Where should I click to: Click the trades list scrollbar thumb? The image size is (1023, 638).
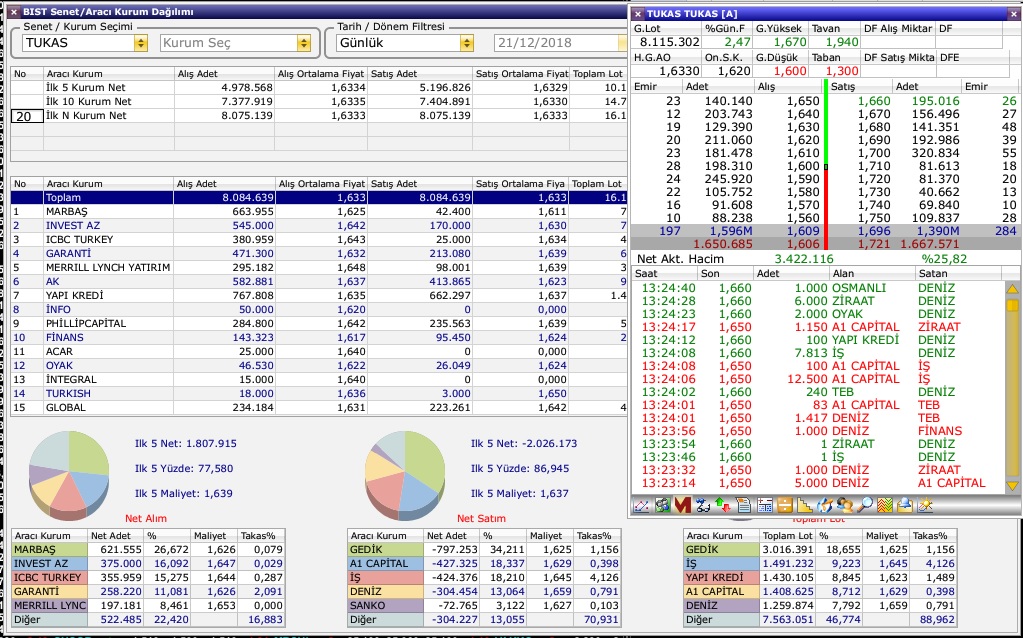click(x=1013, y=305)
